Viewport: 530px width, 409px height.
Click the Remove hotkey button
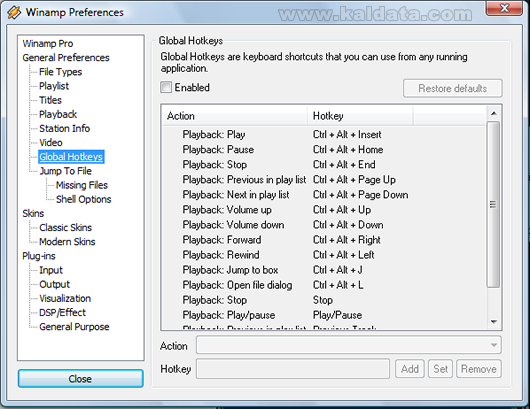point(479,369)
